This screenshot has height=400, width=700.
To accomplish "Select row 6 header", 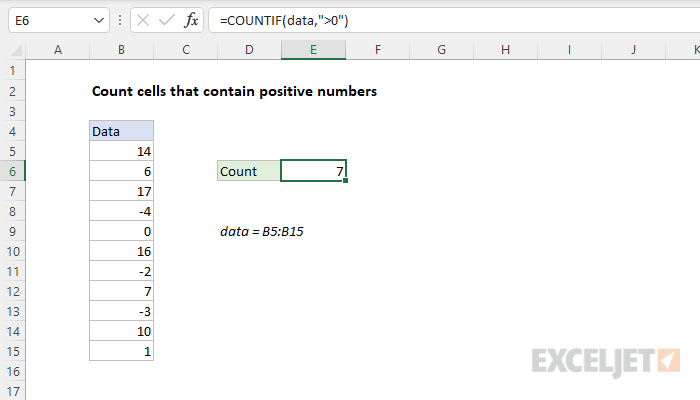I will coord(12,171).
